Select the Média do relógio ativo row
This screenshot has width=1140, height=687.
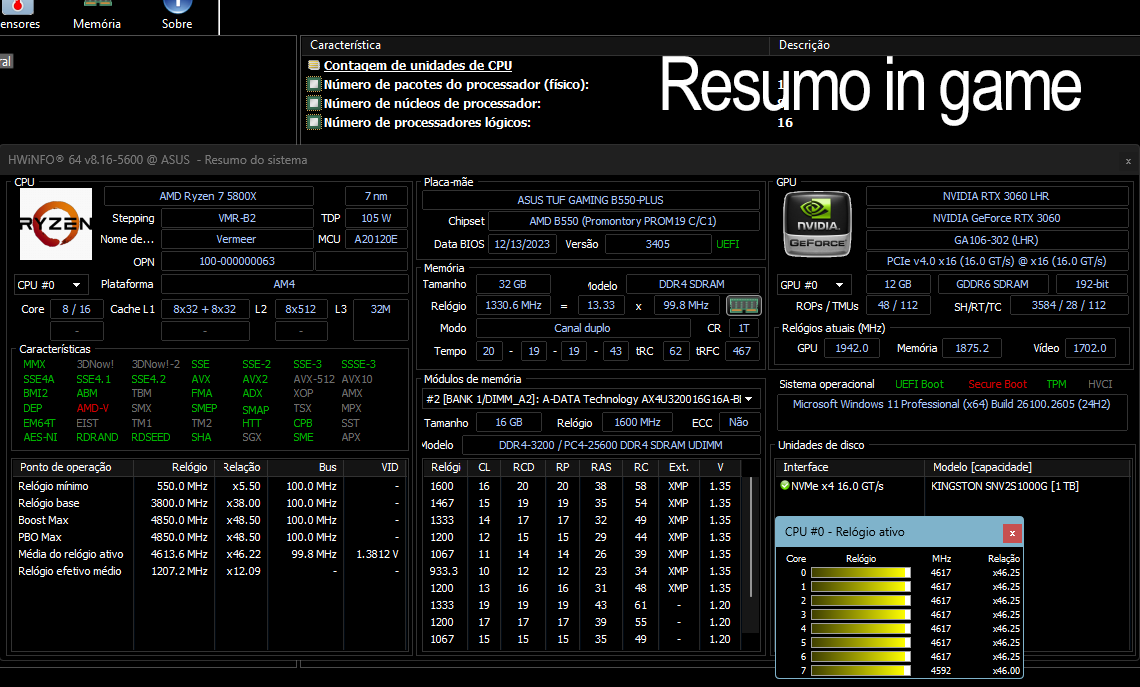point(209,554)
